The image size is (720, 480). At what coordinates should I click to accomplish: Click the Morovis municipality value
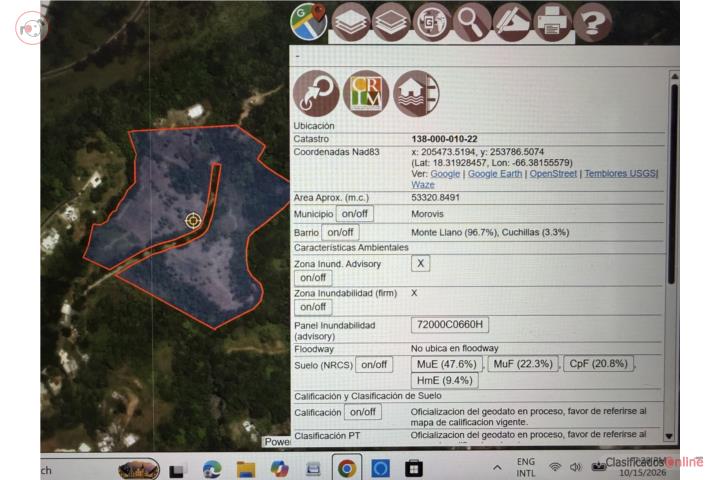[428, 214]
